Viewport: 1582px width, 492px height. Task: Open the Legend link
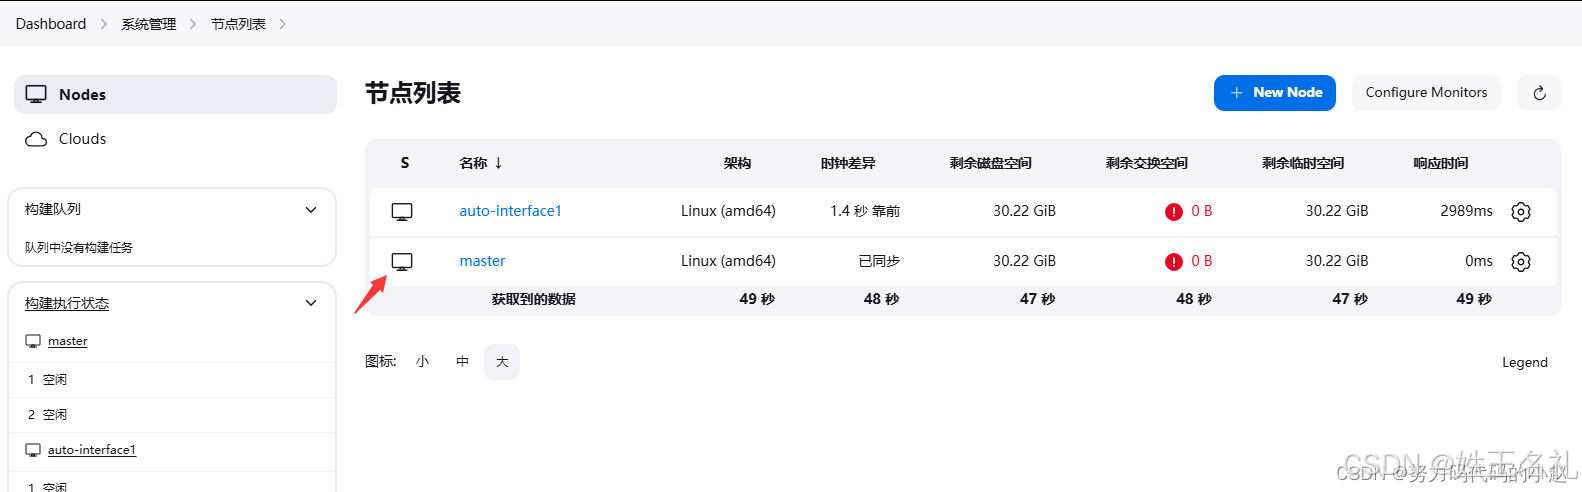click(1524, 362)
